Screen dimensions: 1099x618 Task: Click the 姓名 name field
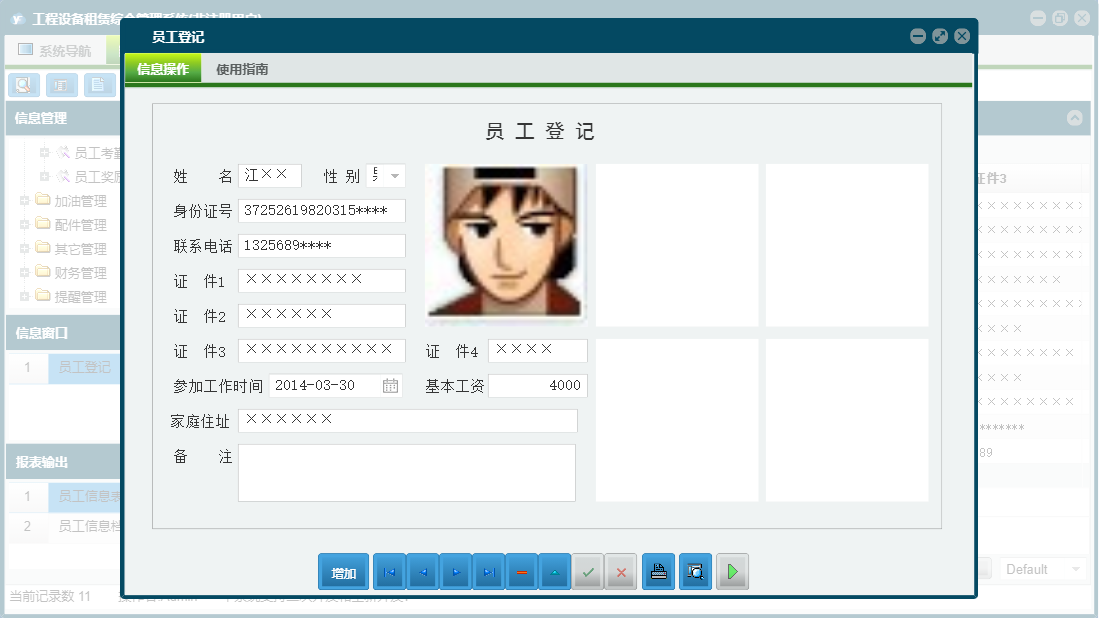point(270,175)
